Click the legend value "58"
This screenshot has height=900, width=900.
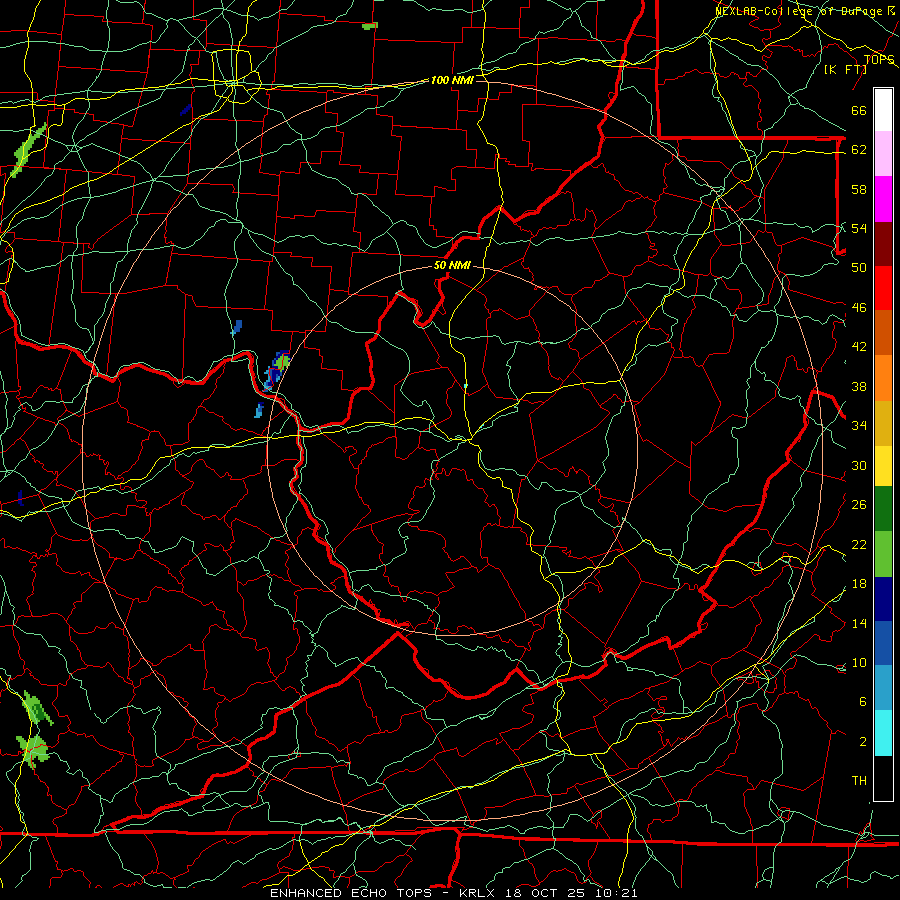[859, 189]
